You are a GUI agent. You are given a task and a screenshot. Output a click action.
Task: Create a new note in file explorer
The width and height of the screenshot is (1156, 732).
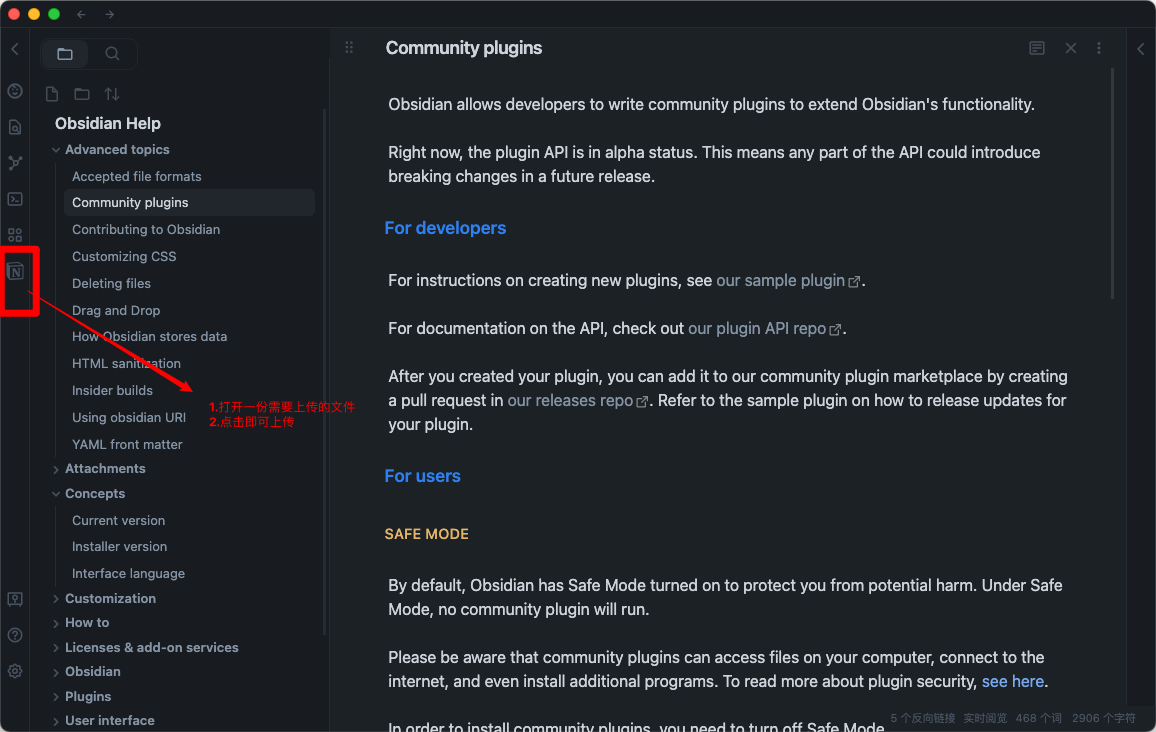[53, 94]
